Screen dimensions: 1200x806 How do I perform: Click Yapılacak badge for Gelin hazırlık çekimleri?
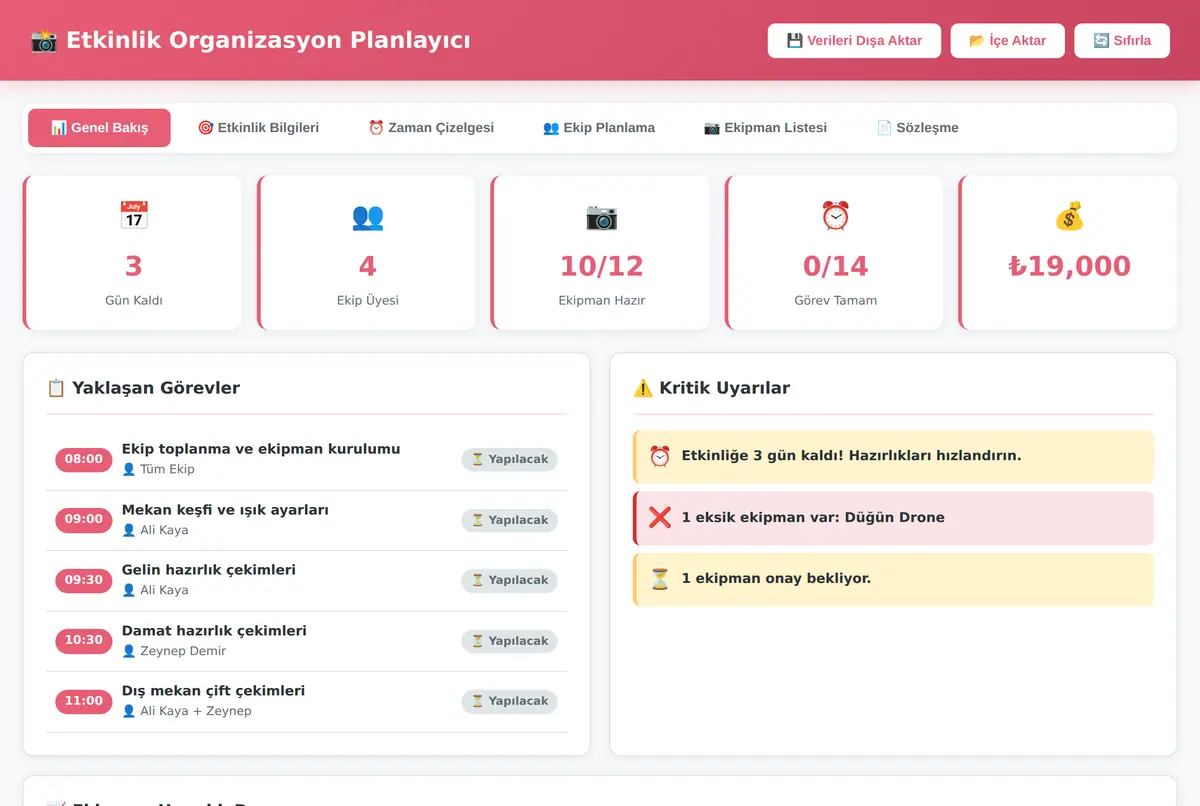[x=509, y=580]
